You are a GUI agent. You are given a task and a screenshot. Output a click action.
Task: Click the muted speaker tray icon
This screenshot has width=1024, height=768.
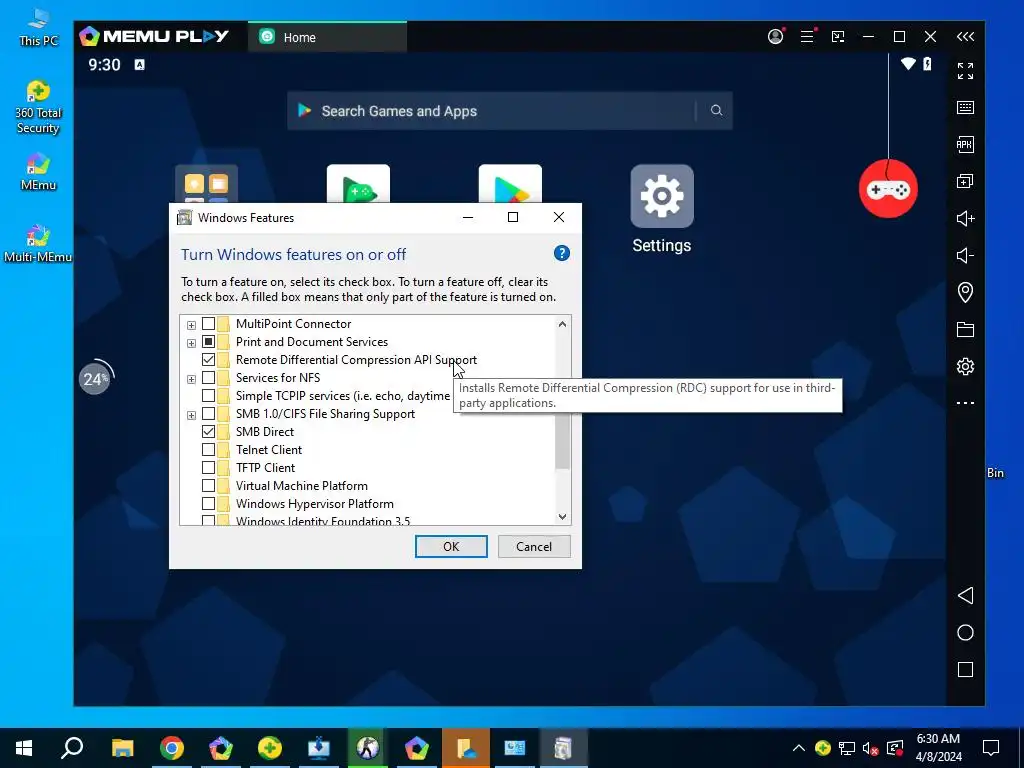point(870,748)
